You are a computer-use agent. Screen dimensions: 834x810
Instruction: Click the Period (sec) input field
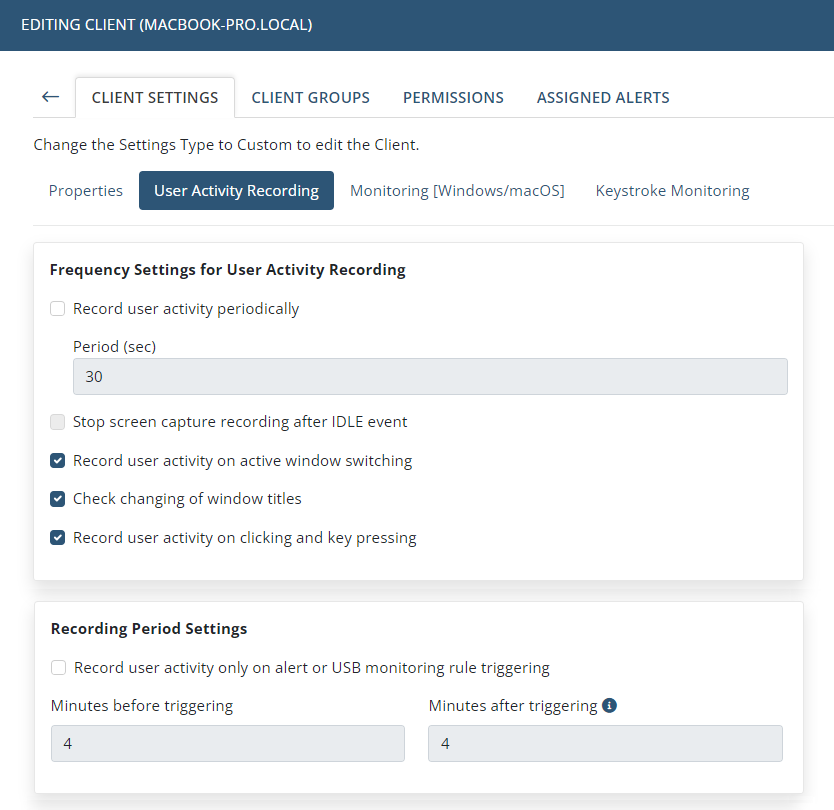[430, 377]
